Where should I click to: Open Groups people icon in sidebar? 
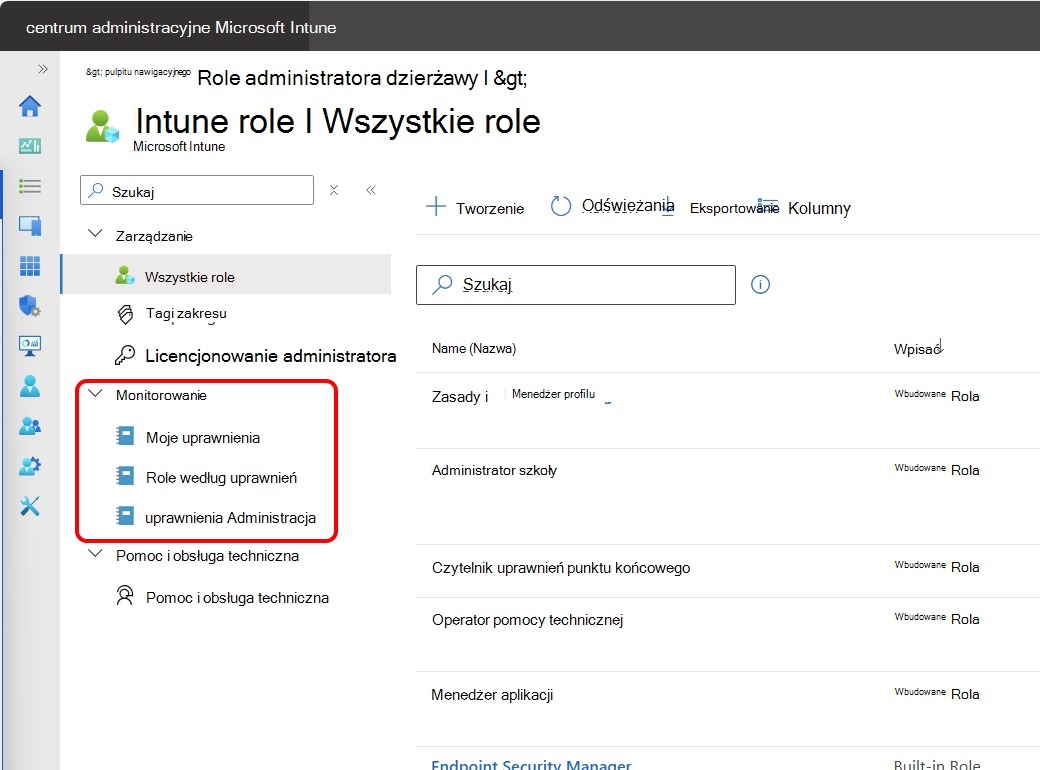[x=30, y=426]
